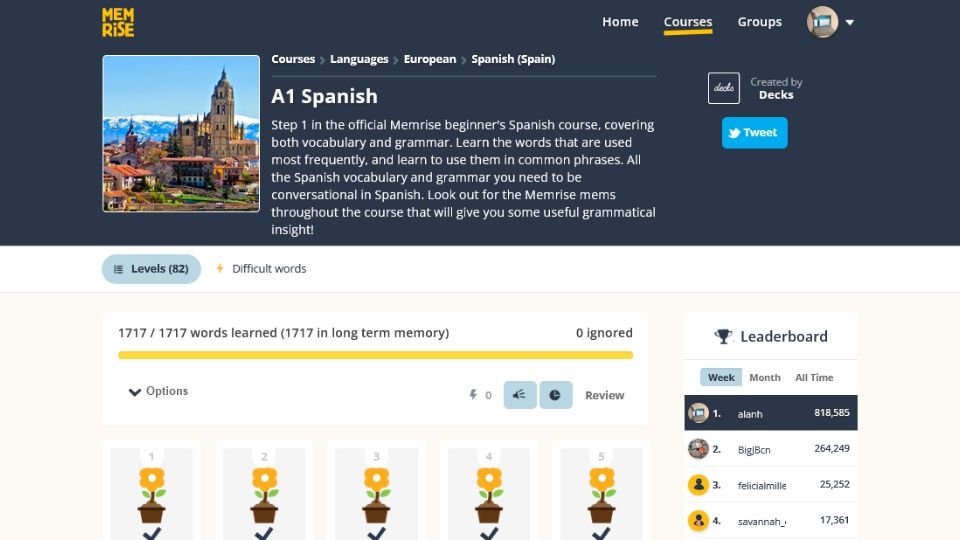
Task: Click the Review button
Action: point(604,396)
